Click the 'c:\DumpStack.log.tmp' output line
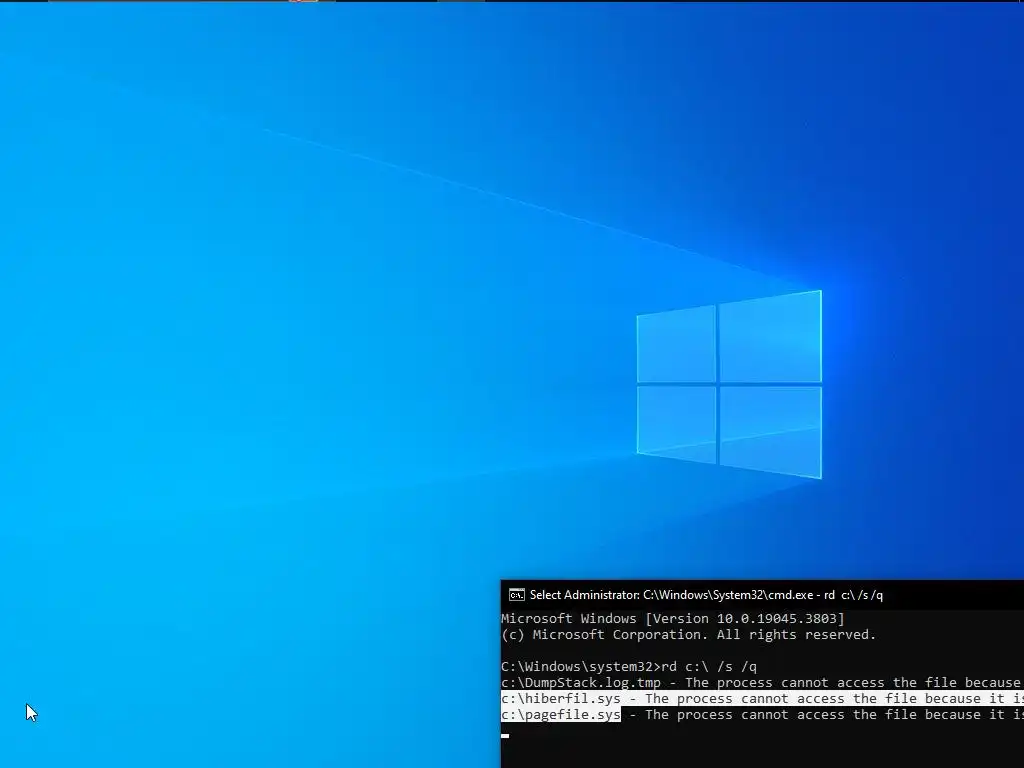Viewport: 1024px width, 768px height. point(762,682)
